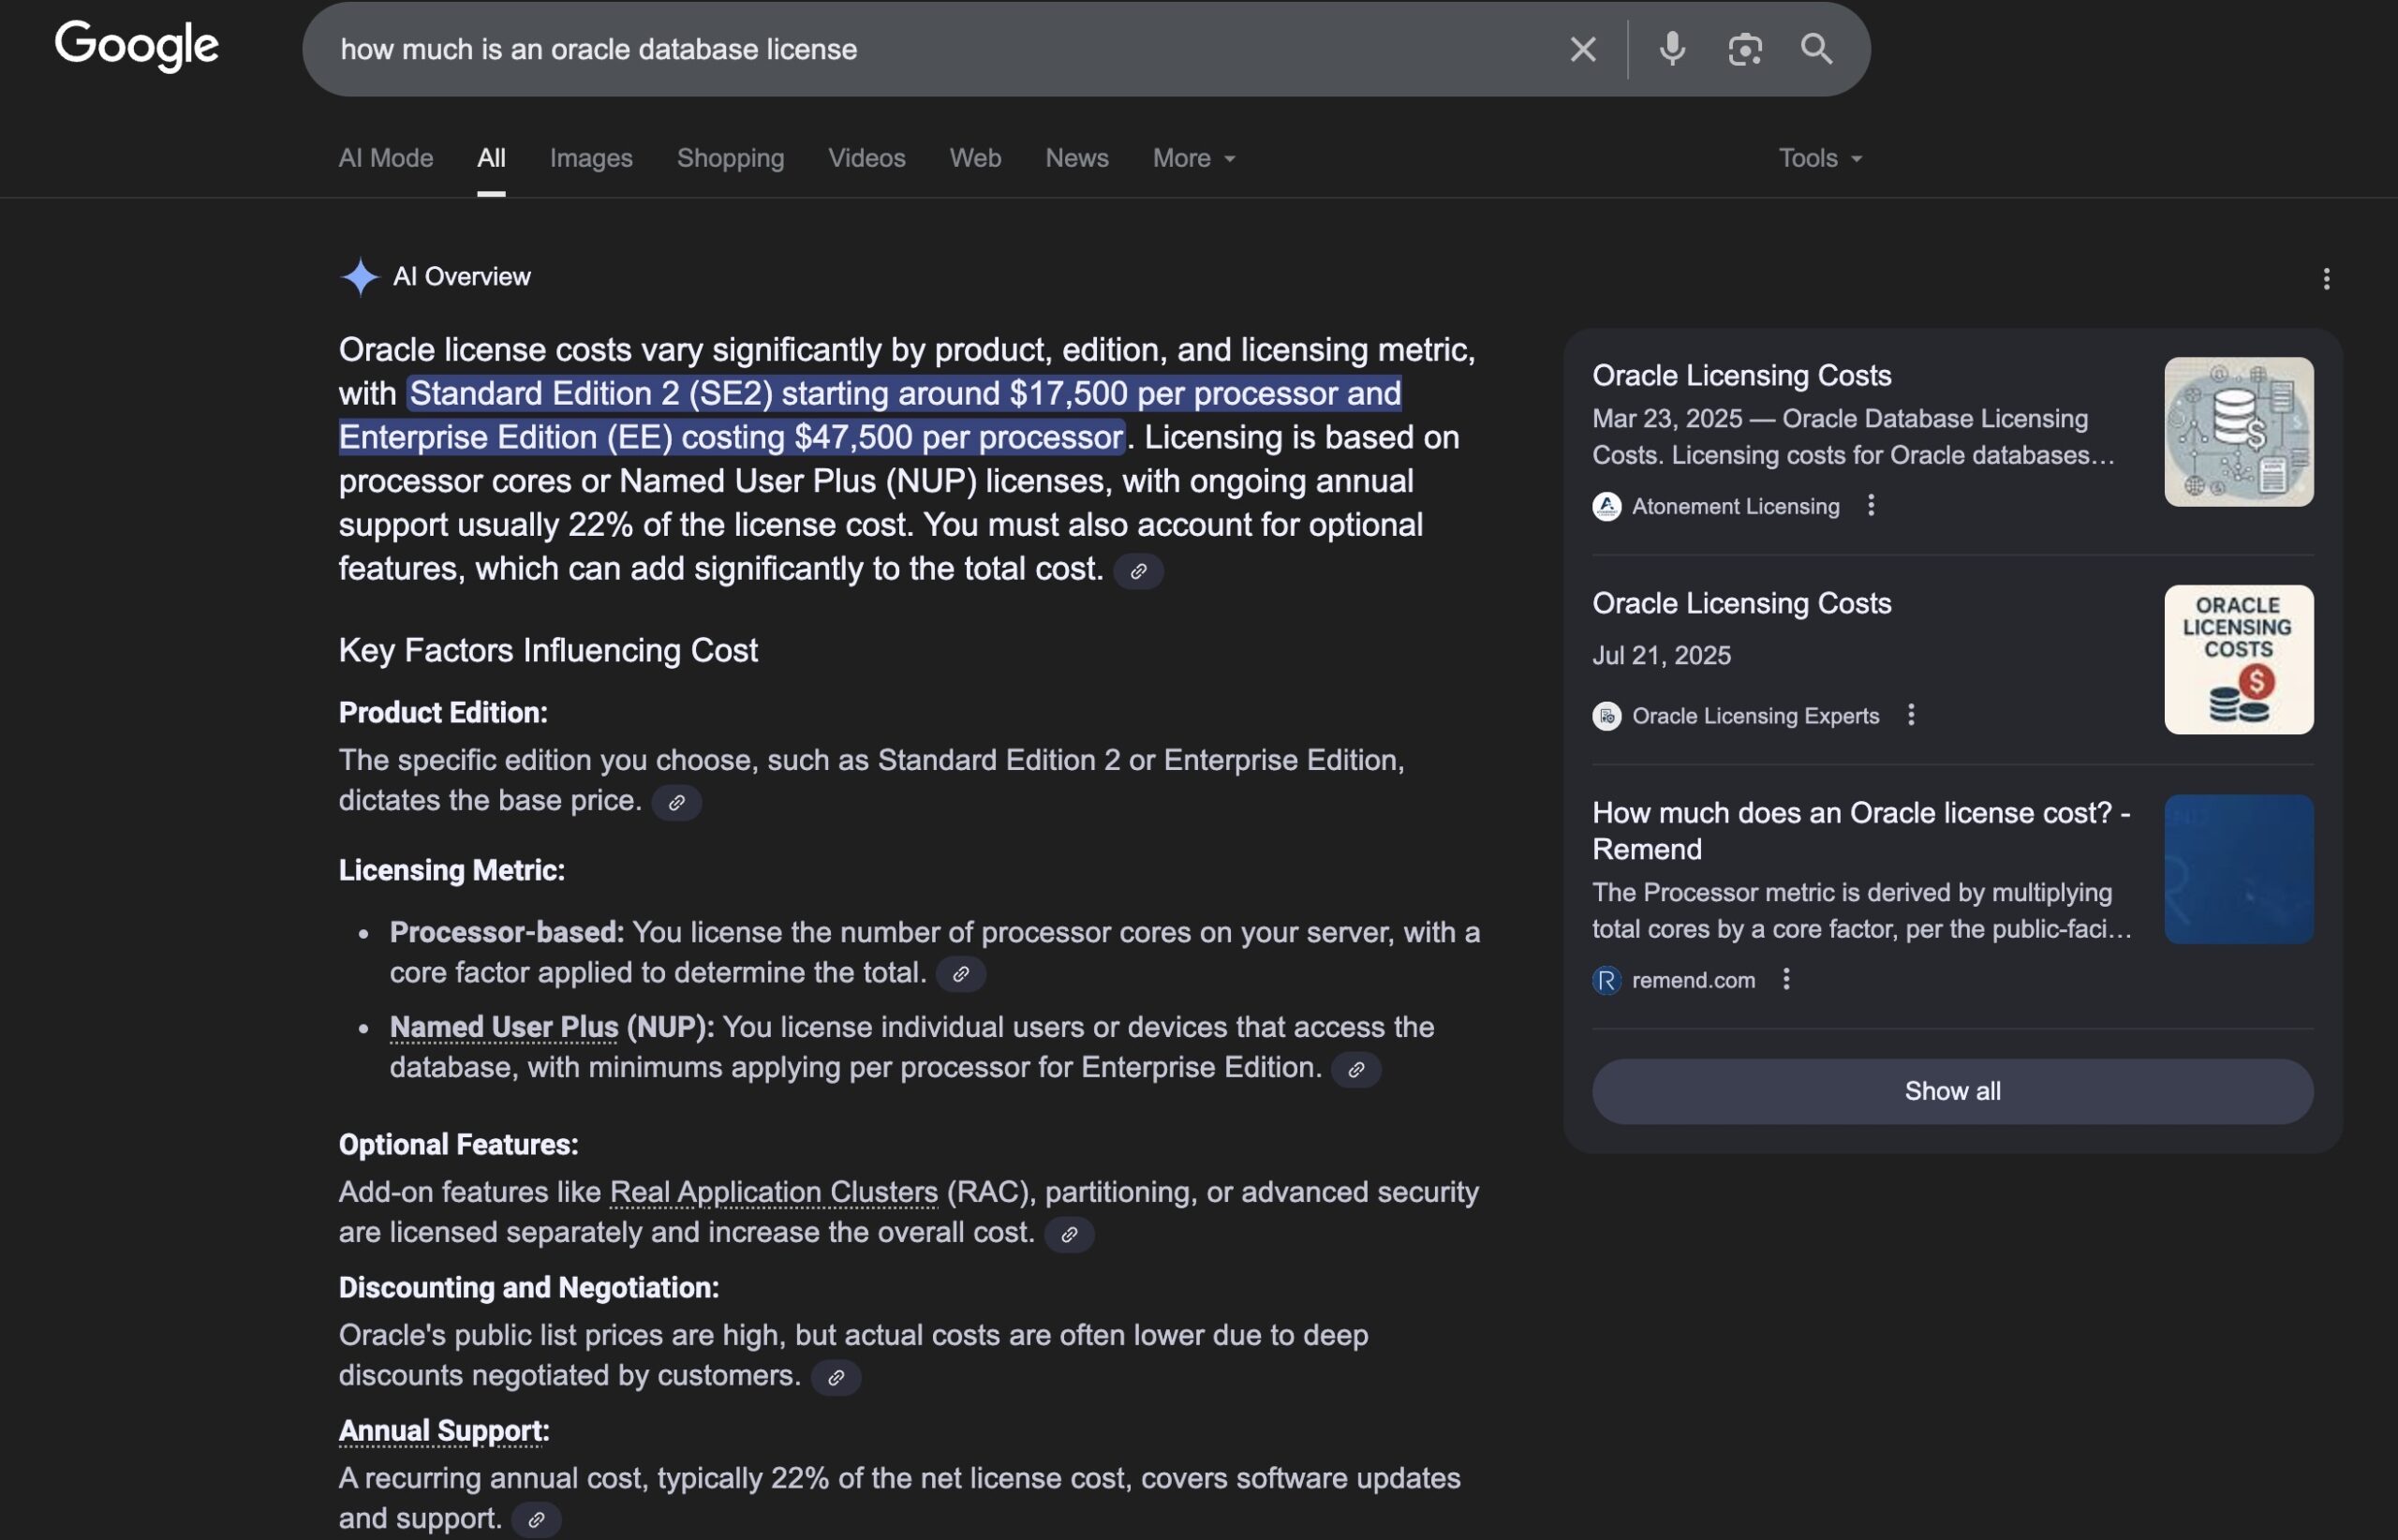Open the Named User Plus link

click(504, 1027)
